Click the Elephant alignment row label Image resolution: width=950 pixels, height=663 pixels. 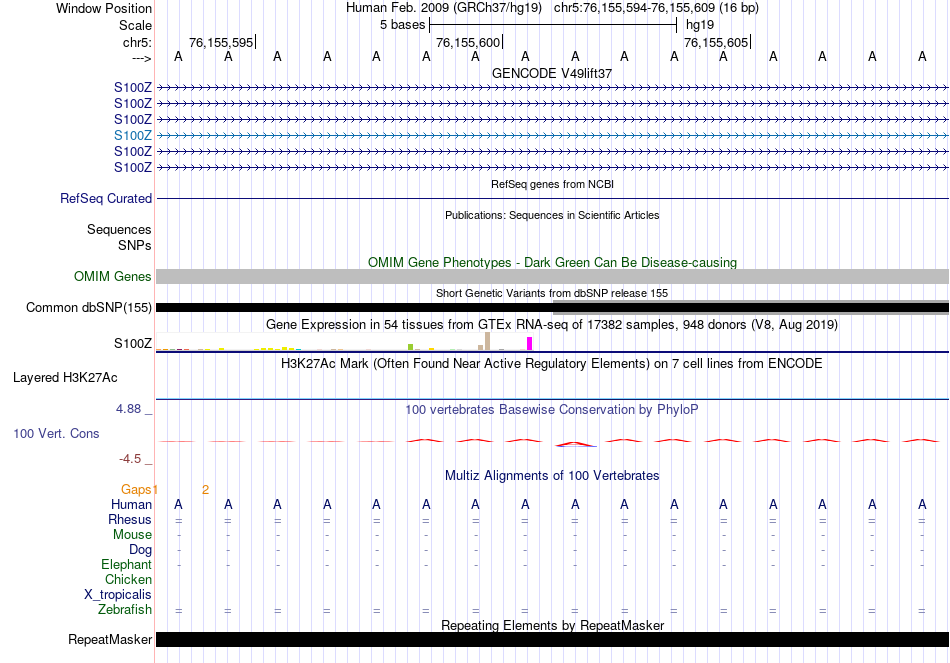(x=127, y=565)
